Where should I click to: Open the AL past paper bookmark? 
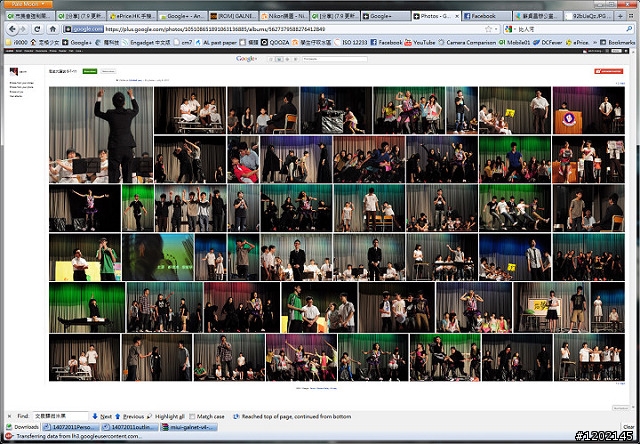[216, 42]
